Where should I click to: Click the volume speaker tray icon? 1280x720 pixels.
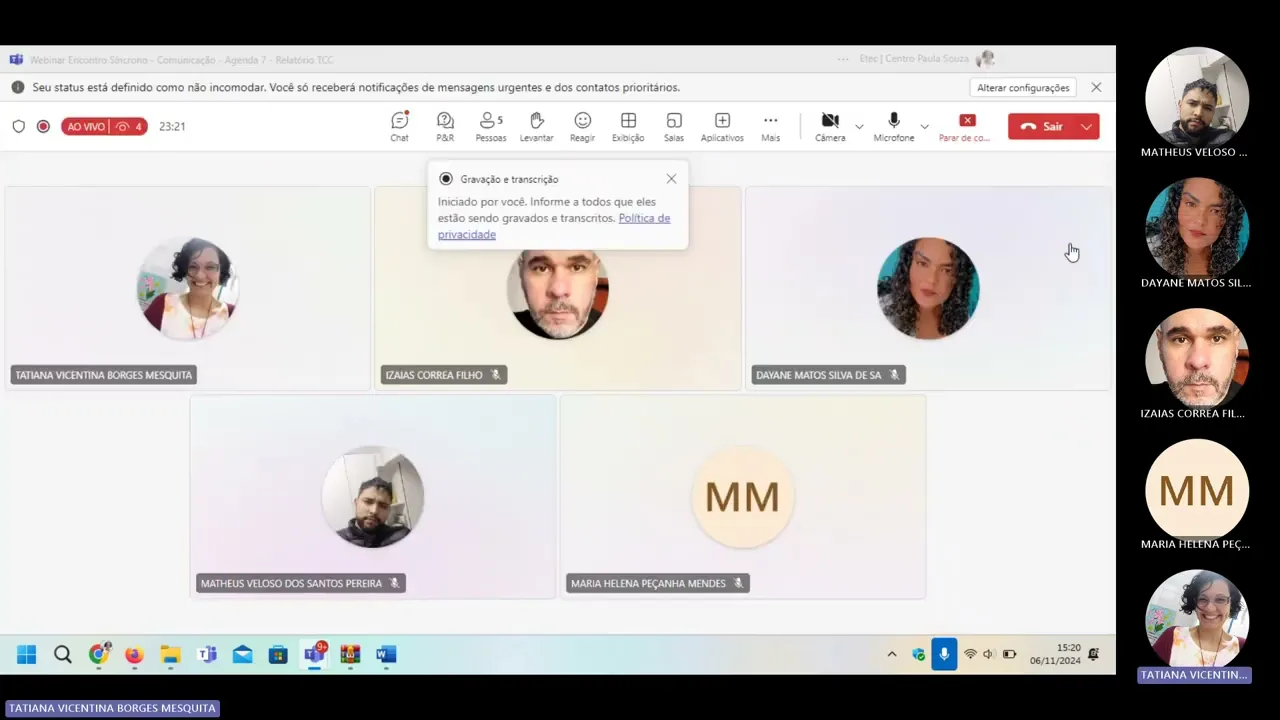pyautogui.click(x=989, y=655)
